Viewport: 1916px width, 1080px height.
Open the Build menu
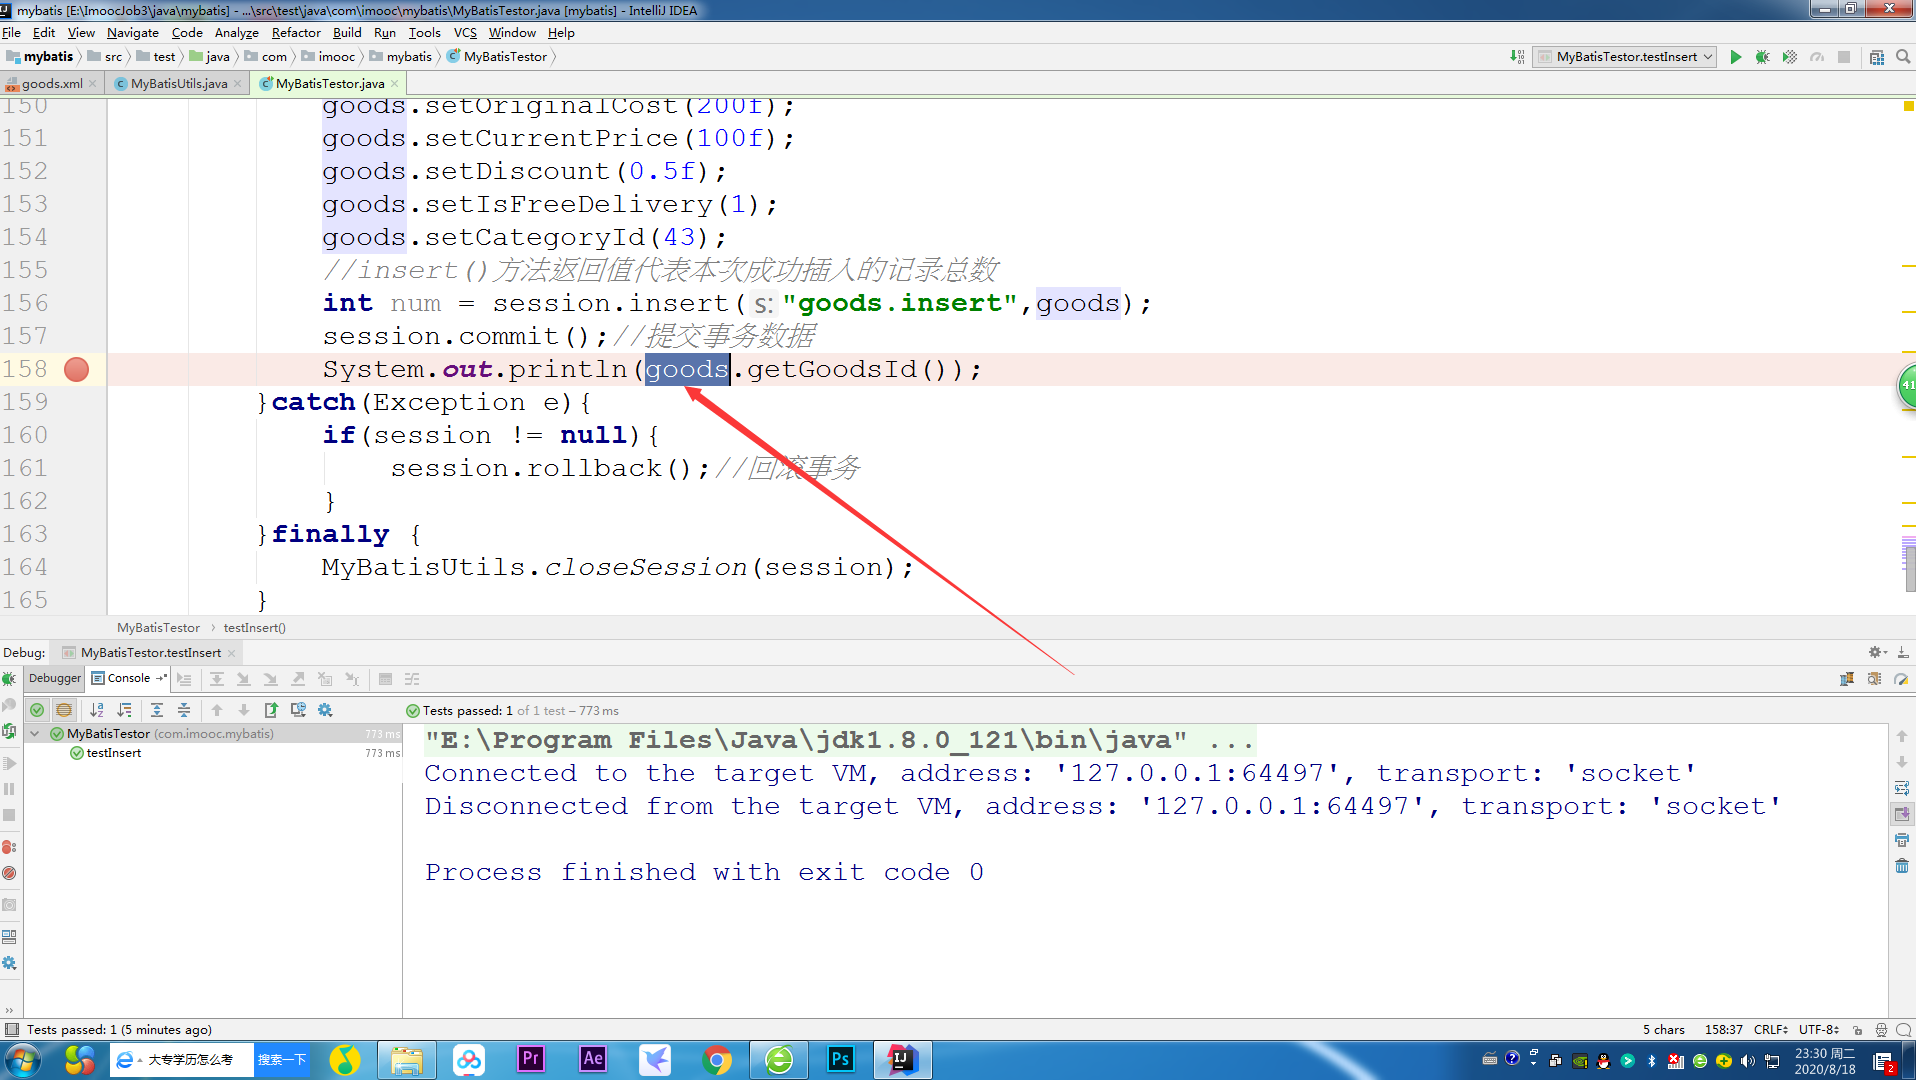click(347, 33)
